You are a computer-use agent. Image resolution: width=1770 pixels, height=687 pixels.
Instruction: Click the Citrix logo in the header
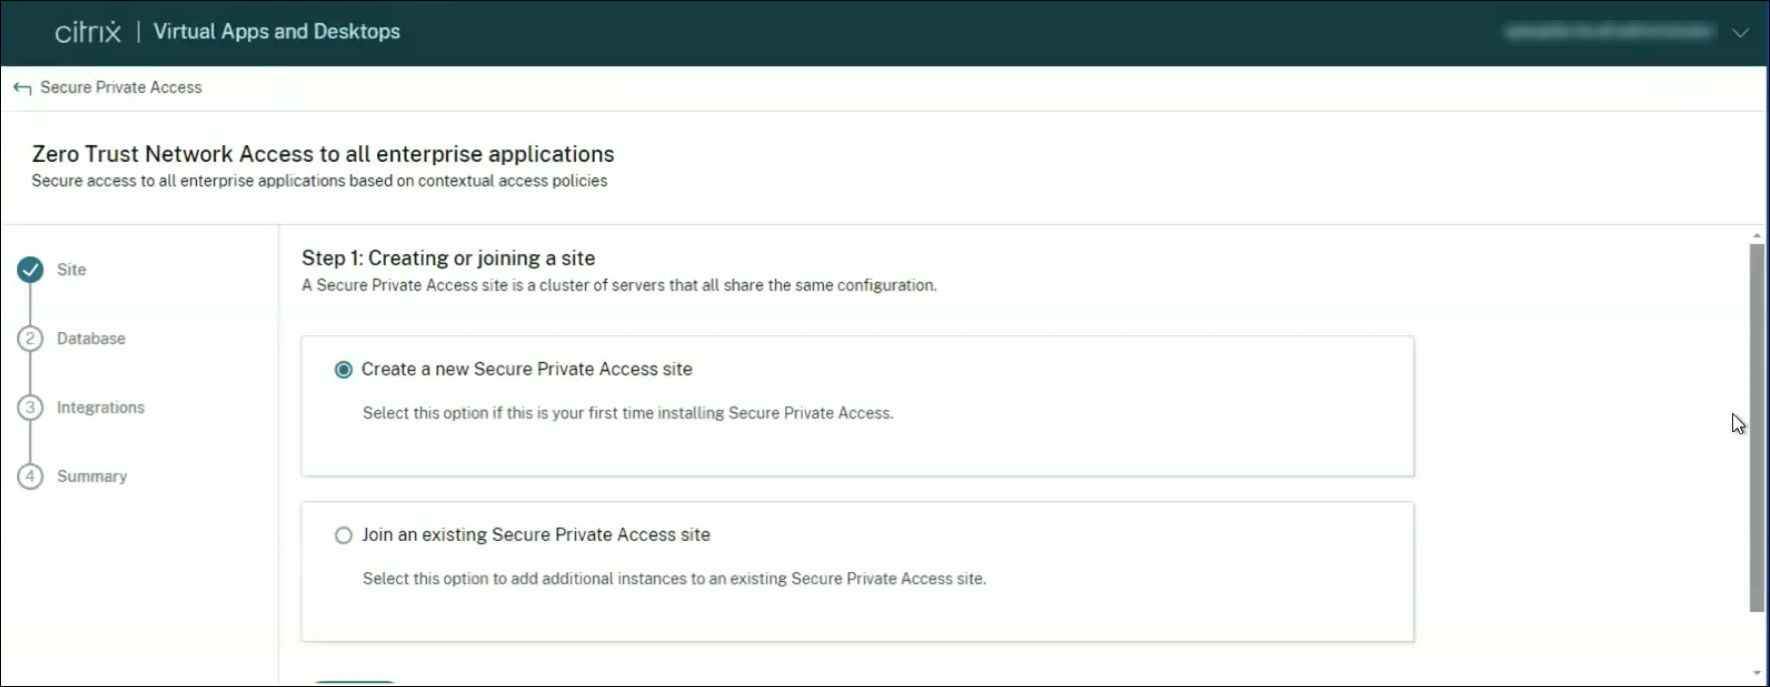click(x=88, y=30)
